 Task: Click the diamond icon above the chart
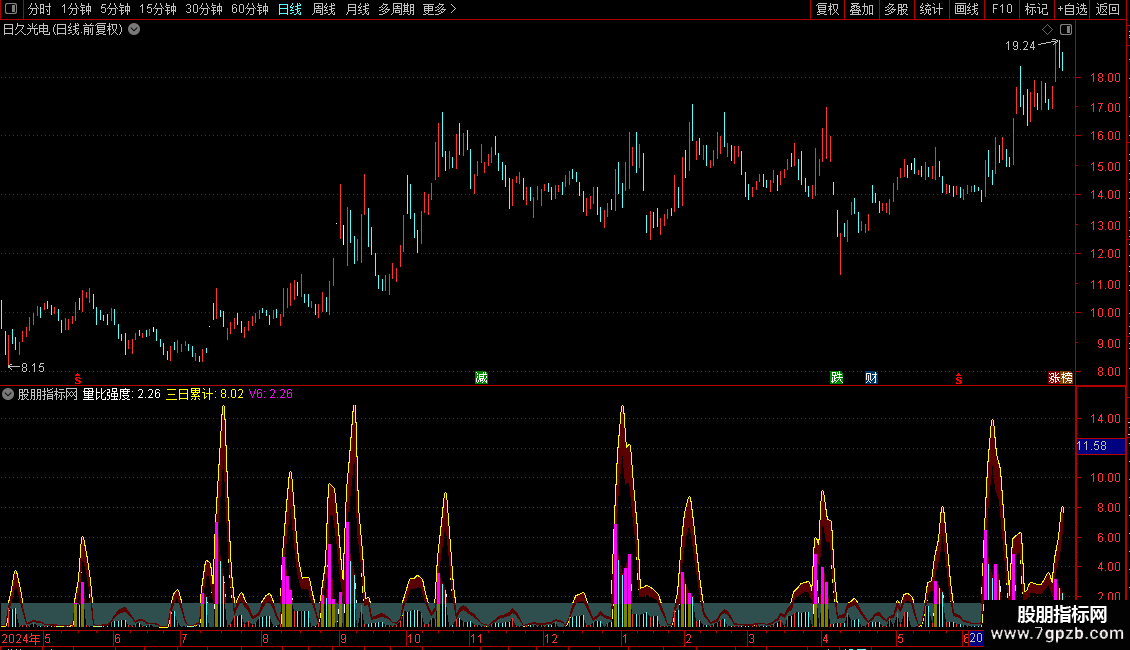pyautogui.click(x=1047, y=30)
